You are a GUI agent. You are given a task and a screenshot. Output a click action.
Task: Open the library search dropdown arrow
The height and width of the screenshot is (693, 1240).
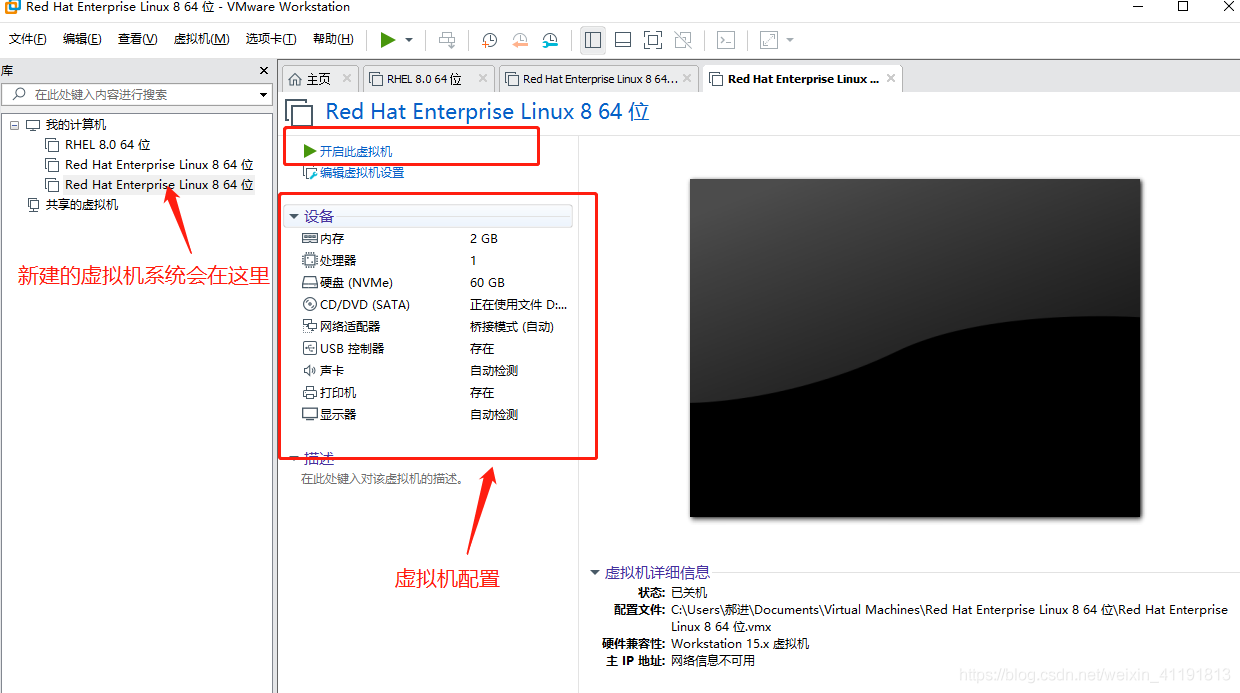pyautogui.click(x=264, y=95)
